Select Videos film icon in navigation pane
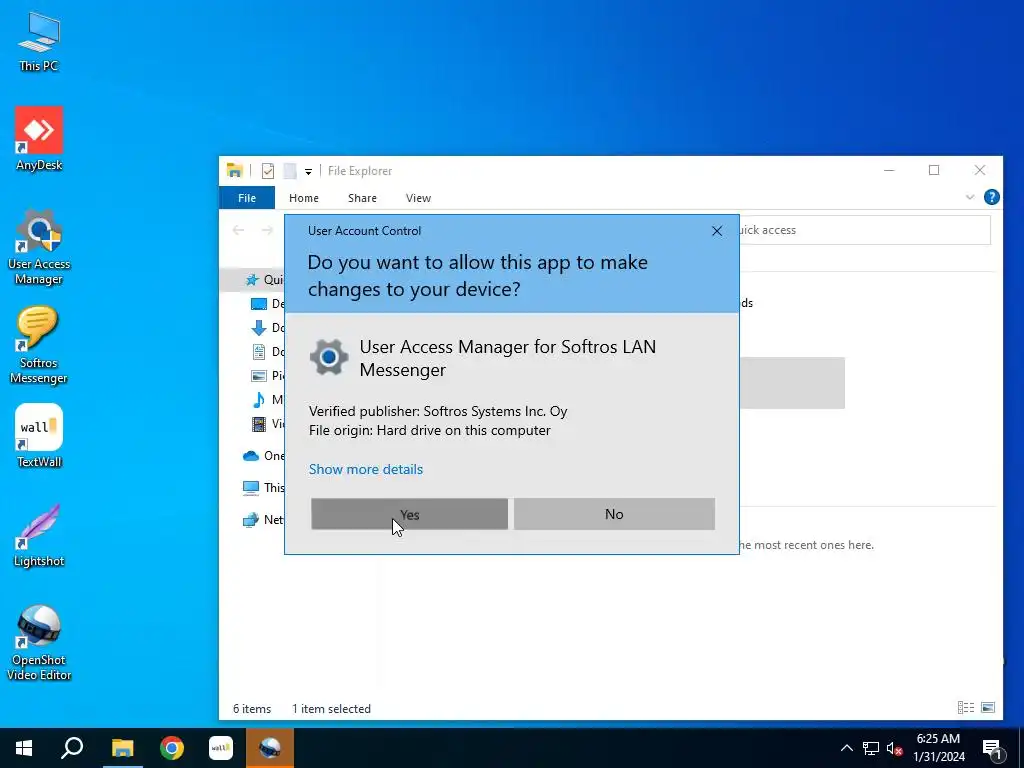 [x=259, y=424]
